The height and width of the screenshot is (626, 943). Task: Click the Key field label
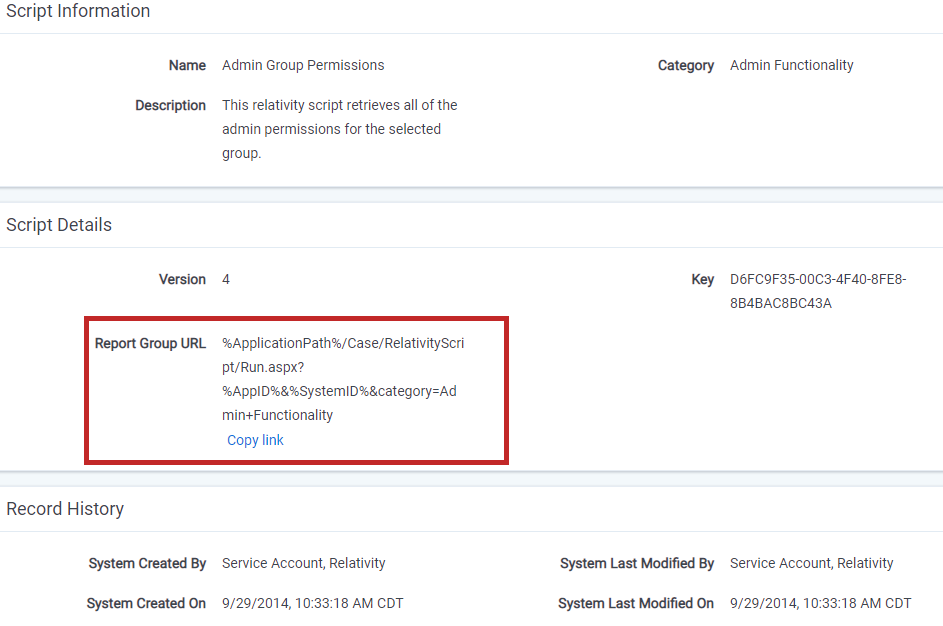tap(702, 279)
